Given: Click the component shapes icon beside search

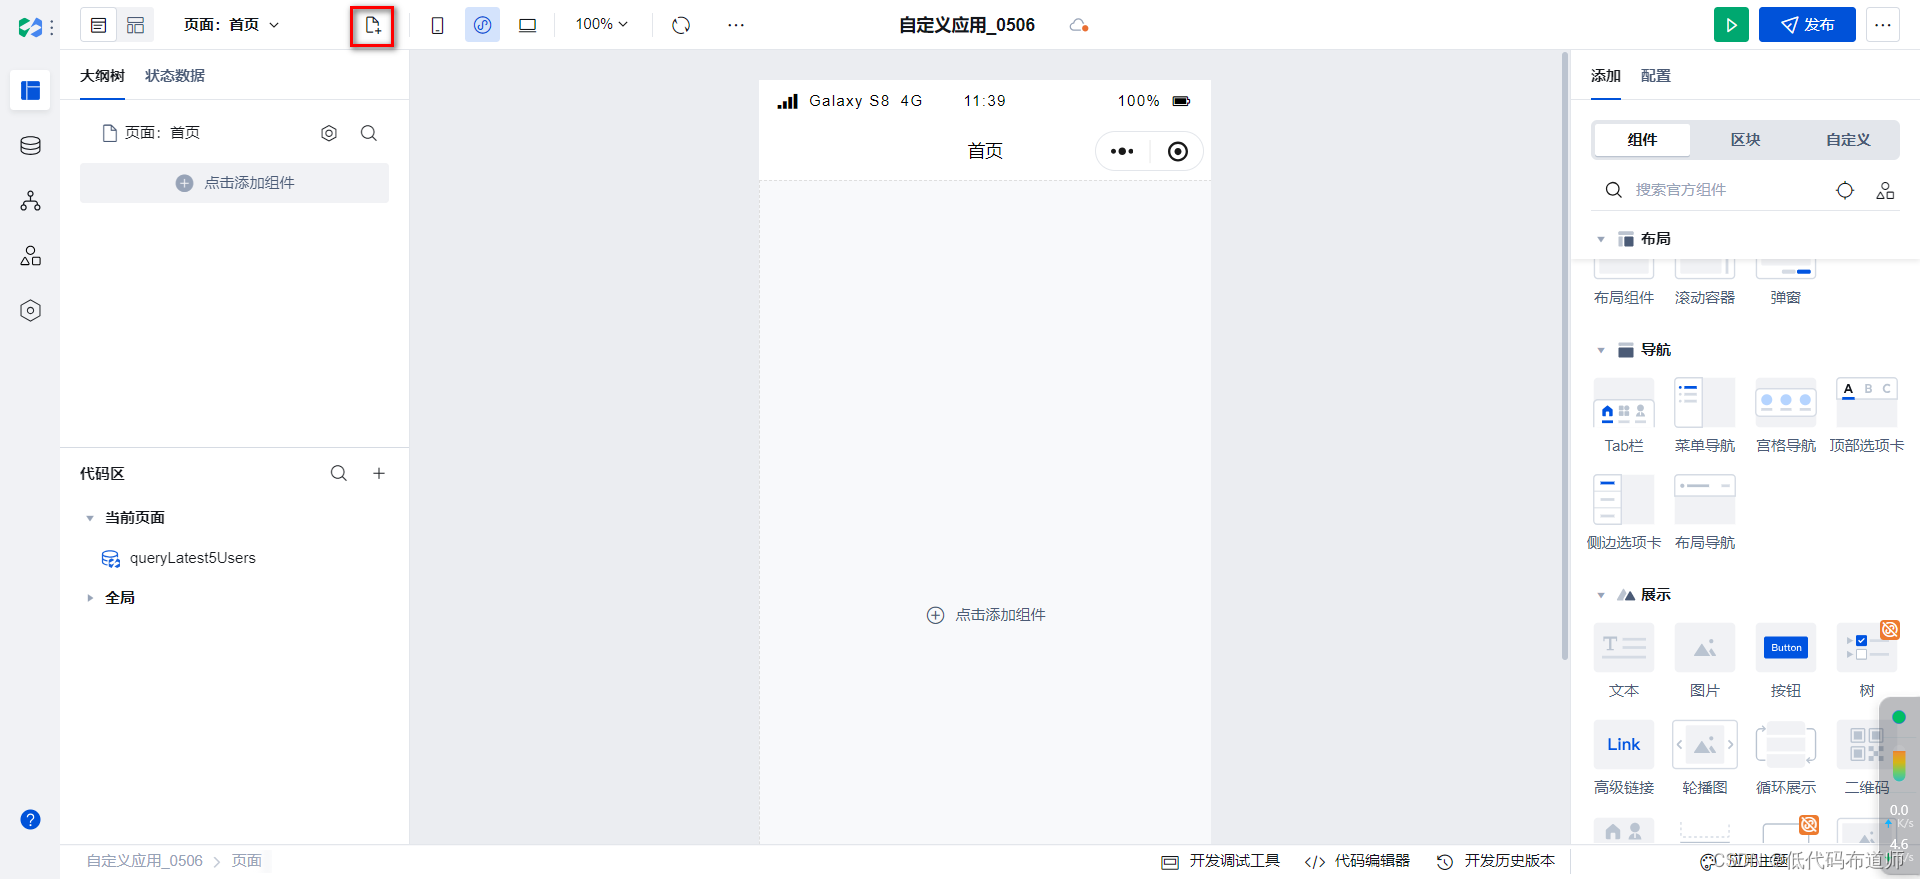Looking at the screenshot, I should click(x=1885, y=190).
